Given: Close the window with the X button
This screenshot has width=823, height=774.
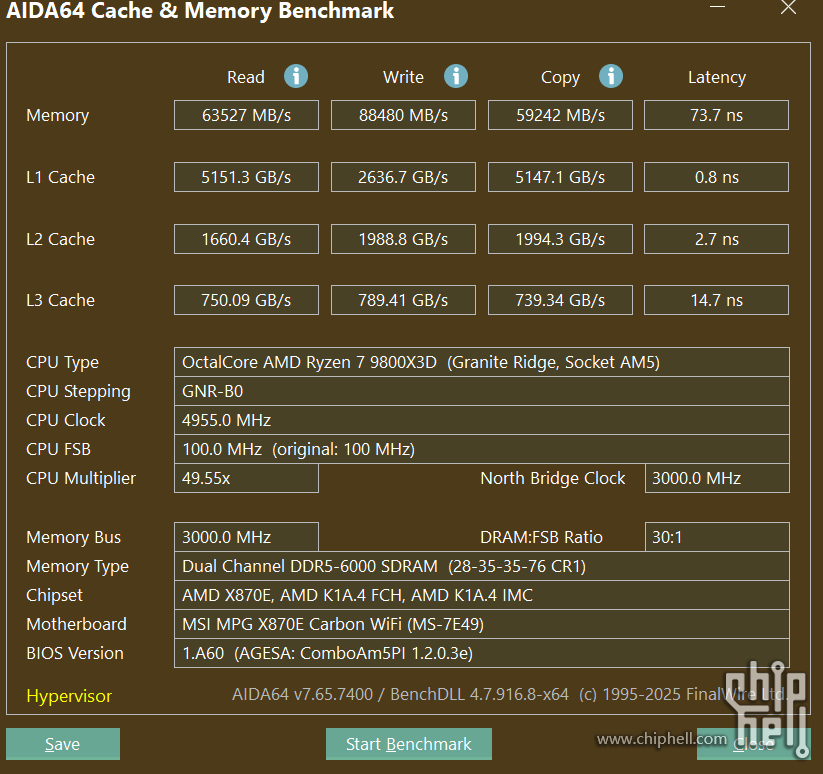Looking at the screenshot, I should click(788, 7).
